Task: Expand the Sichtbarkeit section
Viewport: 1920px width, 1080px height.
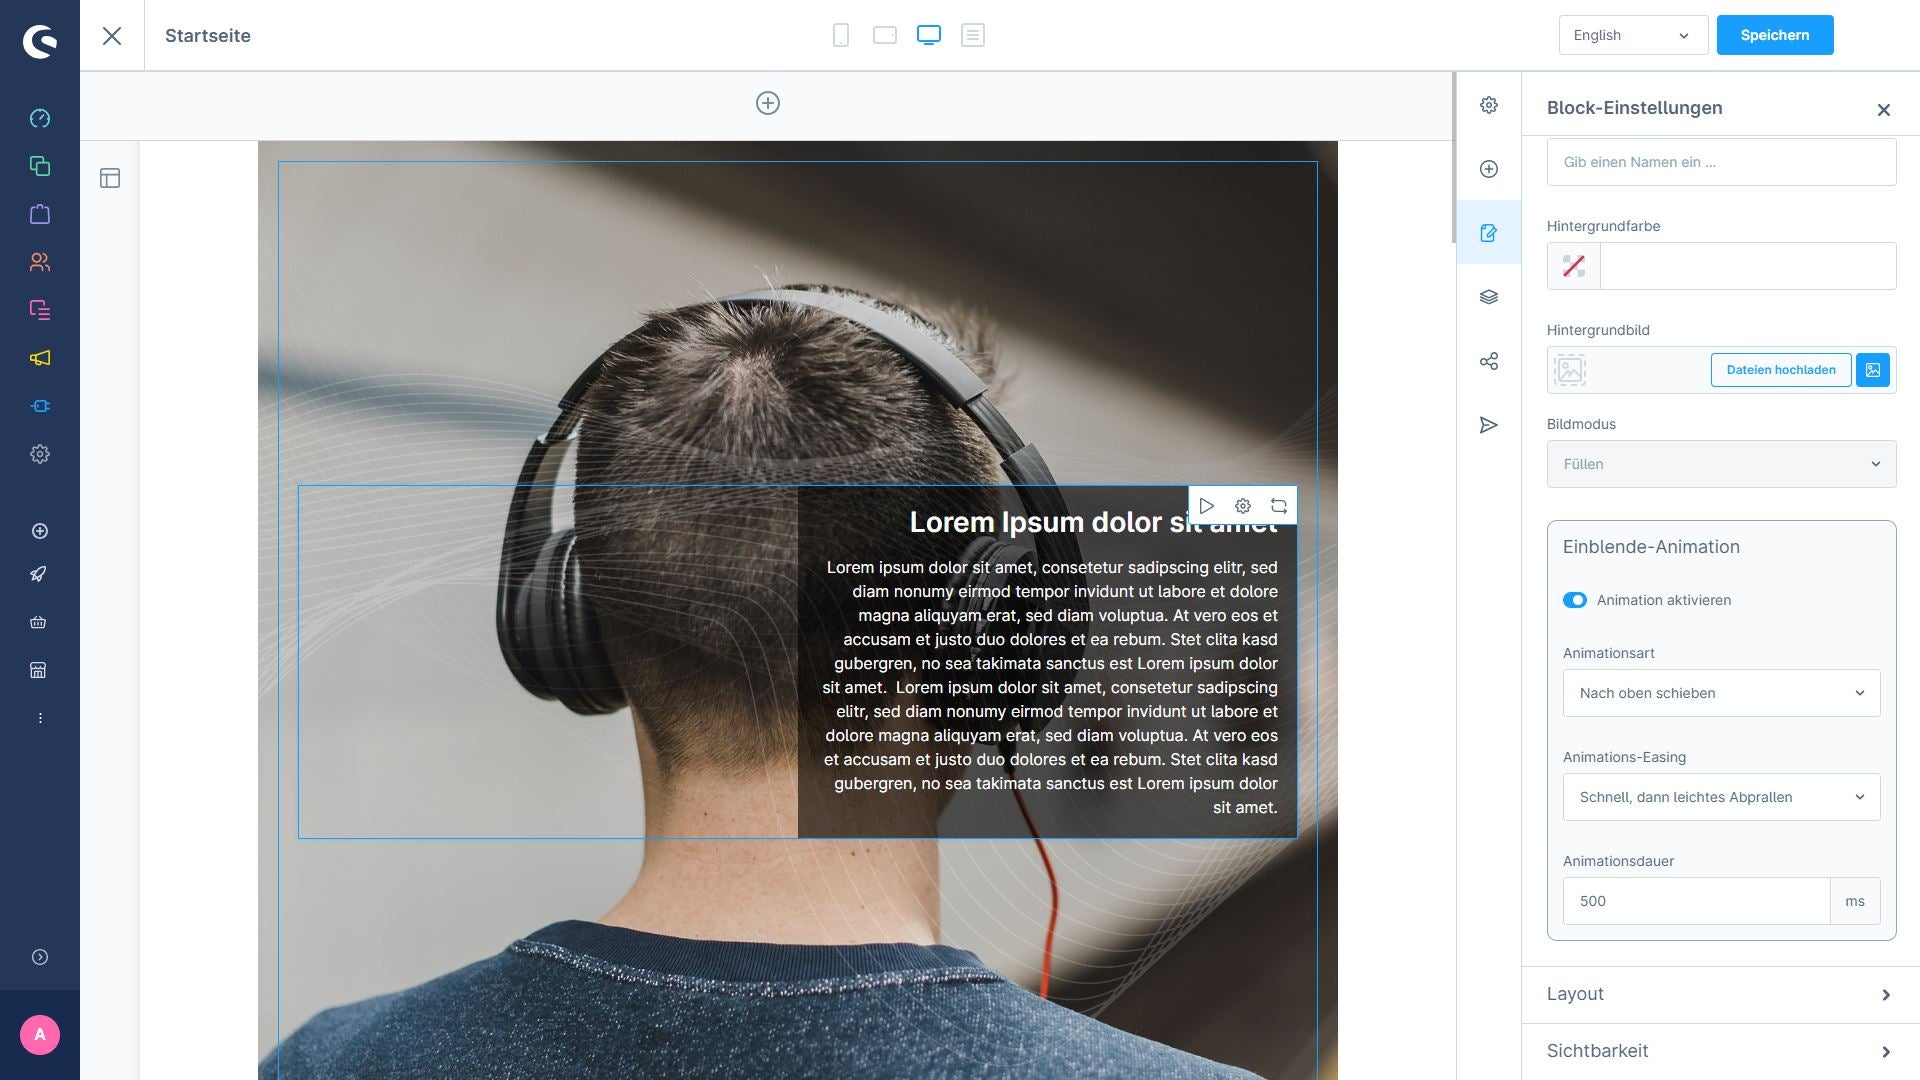Action: (x=1721, y=1052)
